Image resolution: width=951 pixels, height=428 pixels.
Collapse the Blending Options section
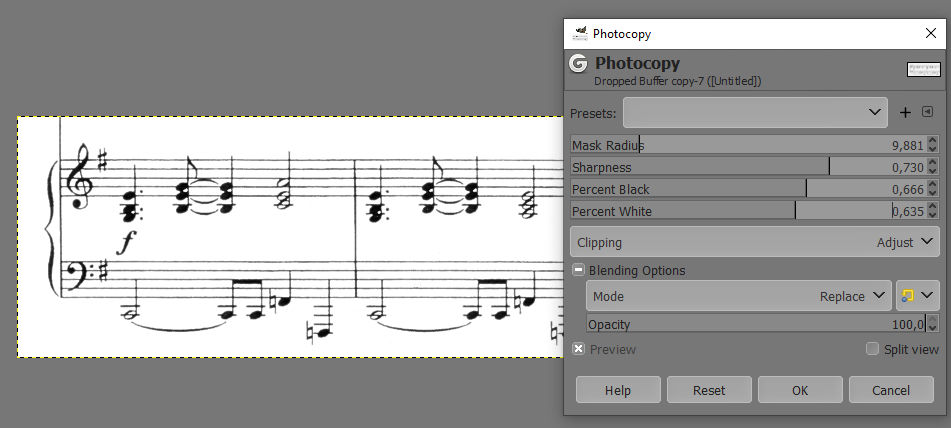pos(579,270)
